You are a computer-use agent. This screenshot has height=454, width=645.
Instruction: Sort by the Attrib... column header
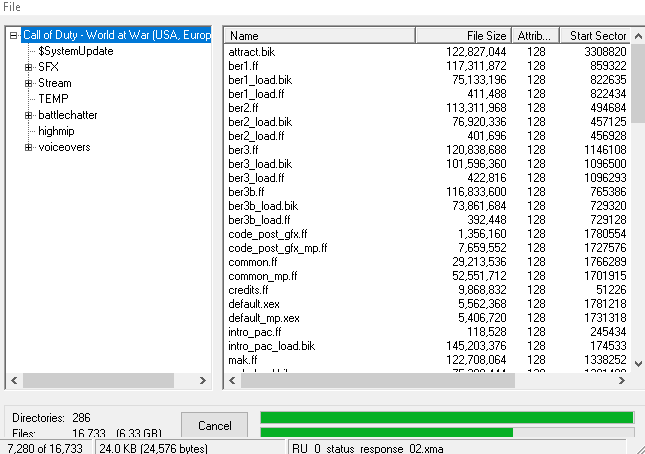(535, 36)
